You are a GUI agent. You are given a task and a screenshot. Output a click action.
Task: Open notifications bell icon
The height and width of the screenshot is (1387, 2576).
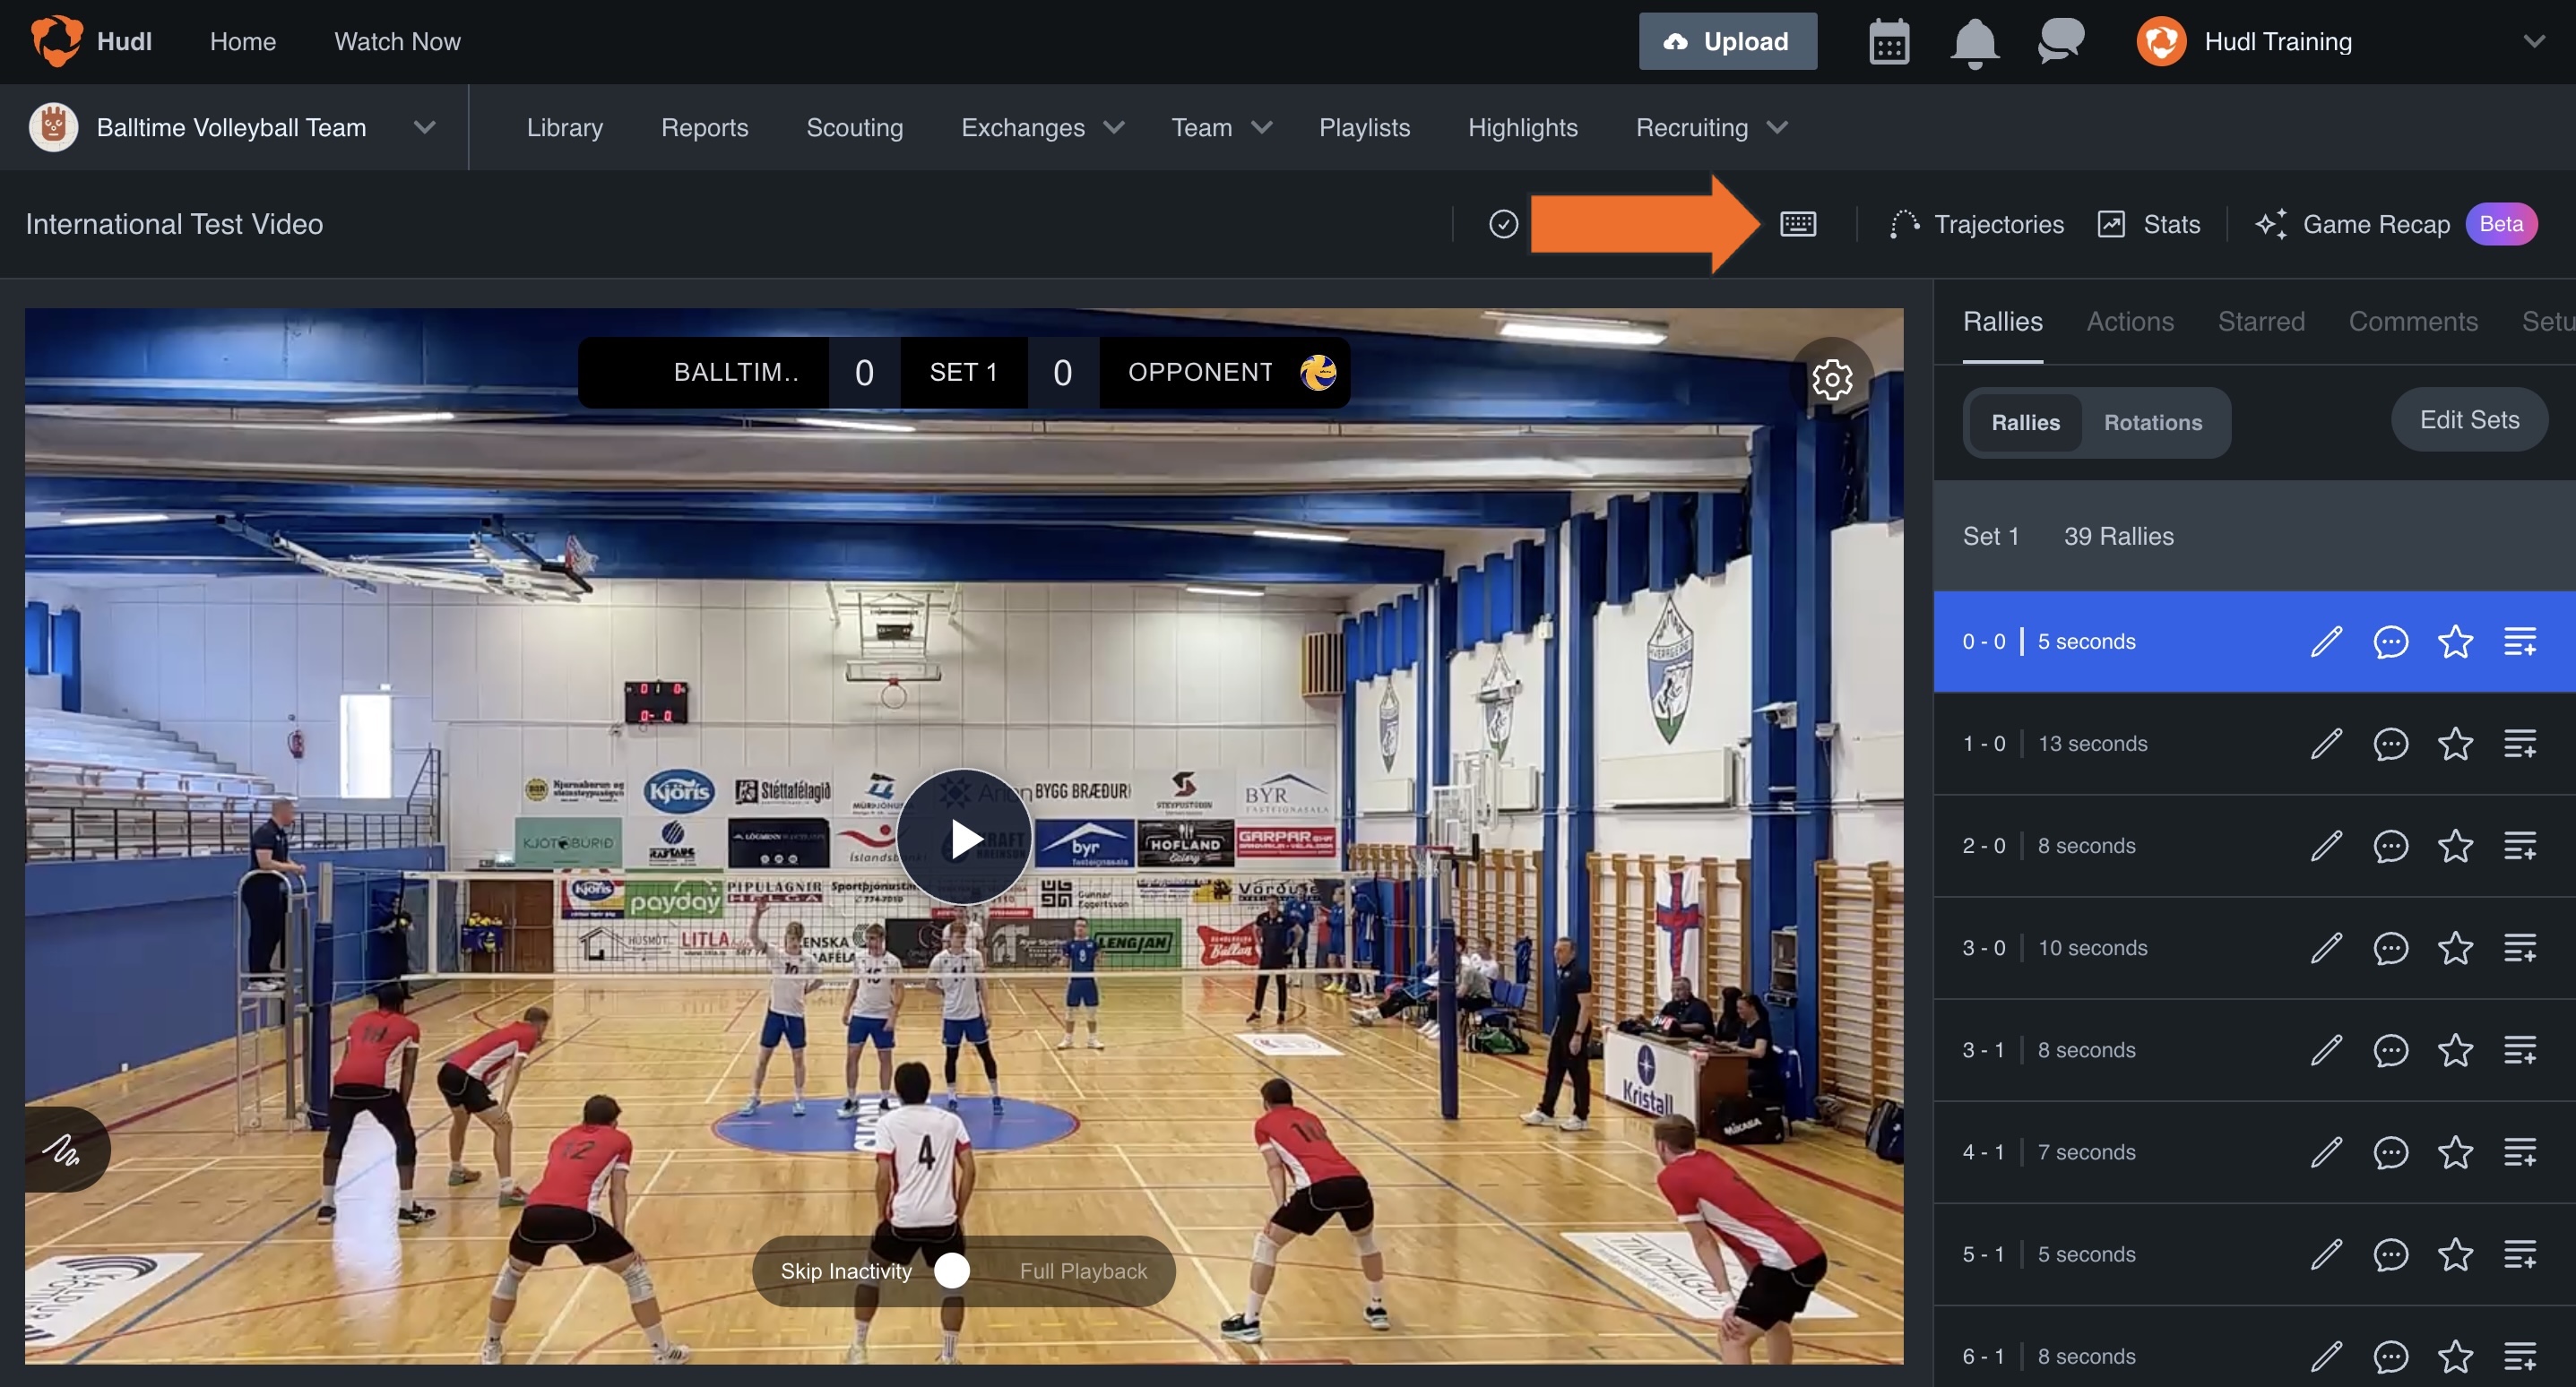click(1974, 43)
